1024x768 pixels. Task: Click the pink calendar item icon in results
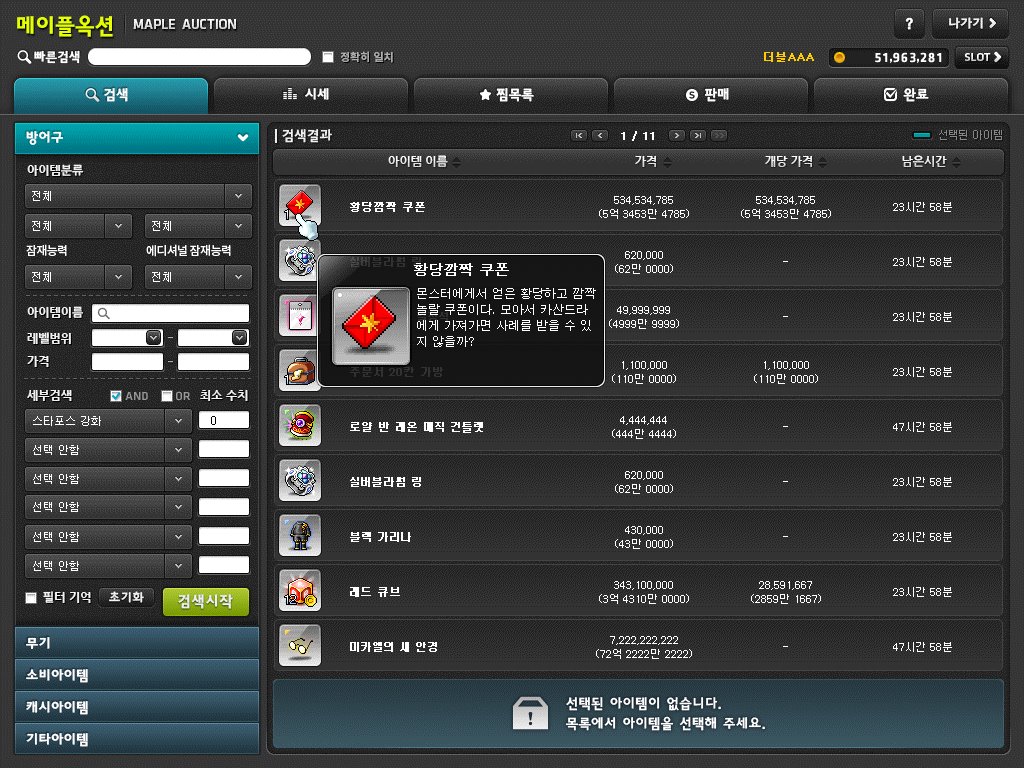coord(300,315)
